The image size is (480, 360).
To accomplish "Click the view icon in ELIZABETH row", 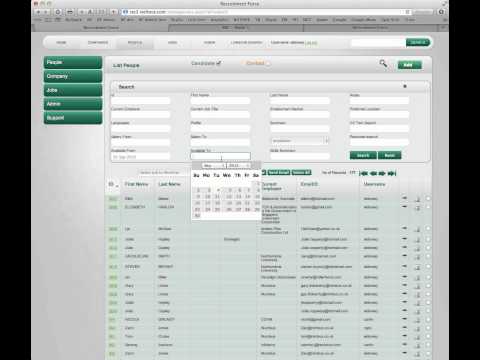I will [405, 207].
